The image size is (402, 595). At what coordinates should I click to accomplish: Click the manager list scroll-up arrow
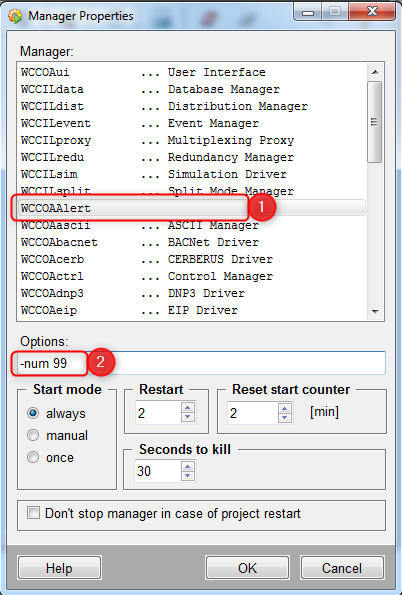point(375,72)
